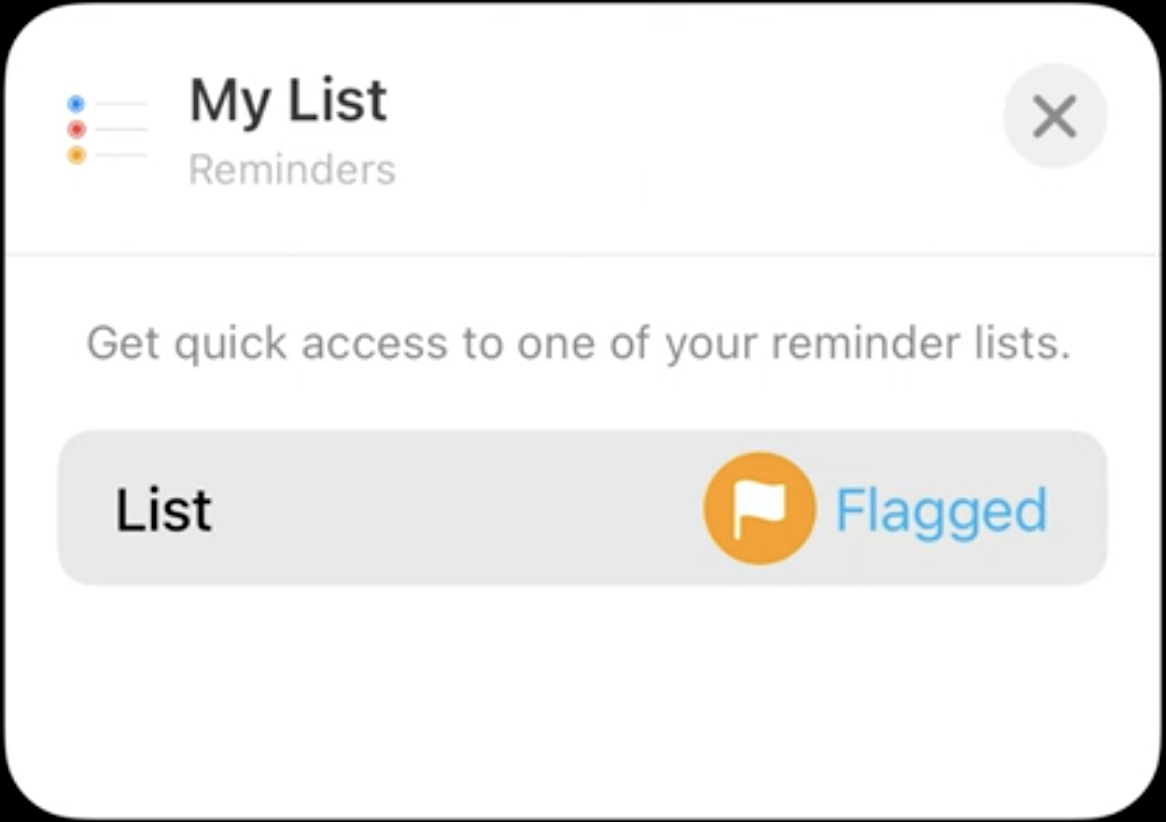Select the blue dot in Reminders icon
The width and height of the screenshot is (1166, 822).
click(76, 103)
